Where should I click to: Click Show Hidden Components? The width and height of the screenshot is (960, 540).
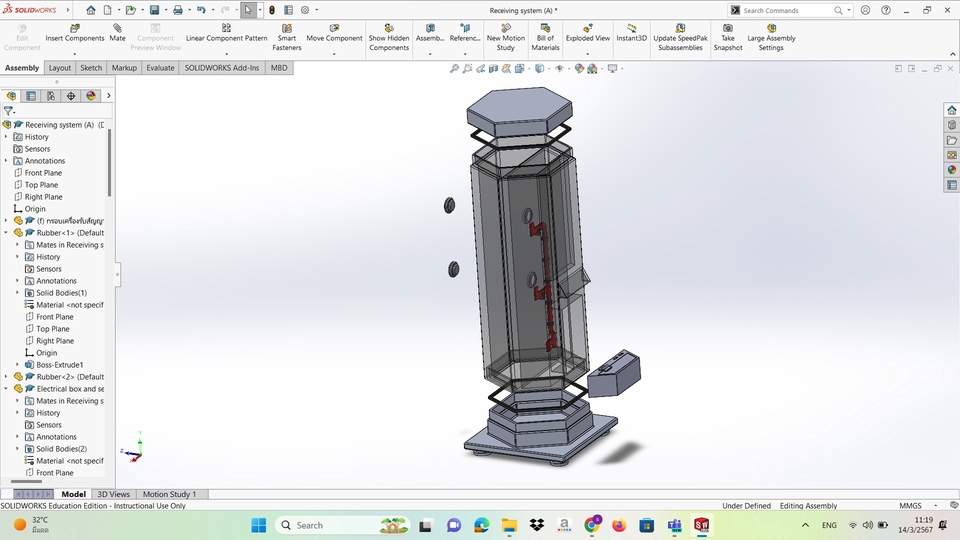pyautogui.click(x=389, y=37)
